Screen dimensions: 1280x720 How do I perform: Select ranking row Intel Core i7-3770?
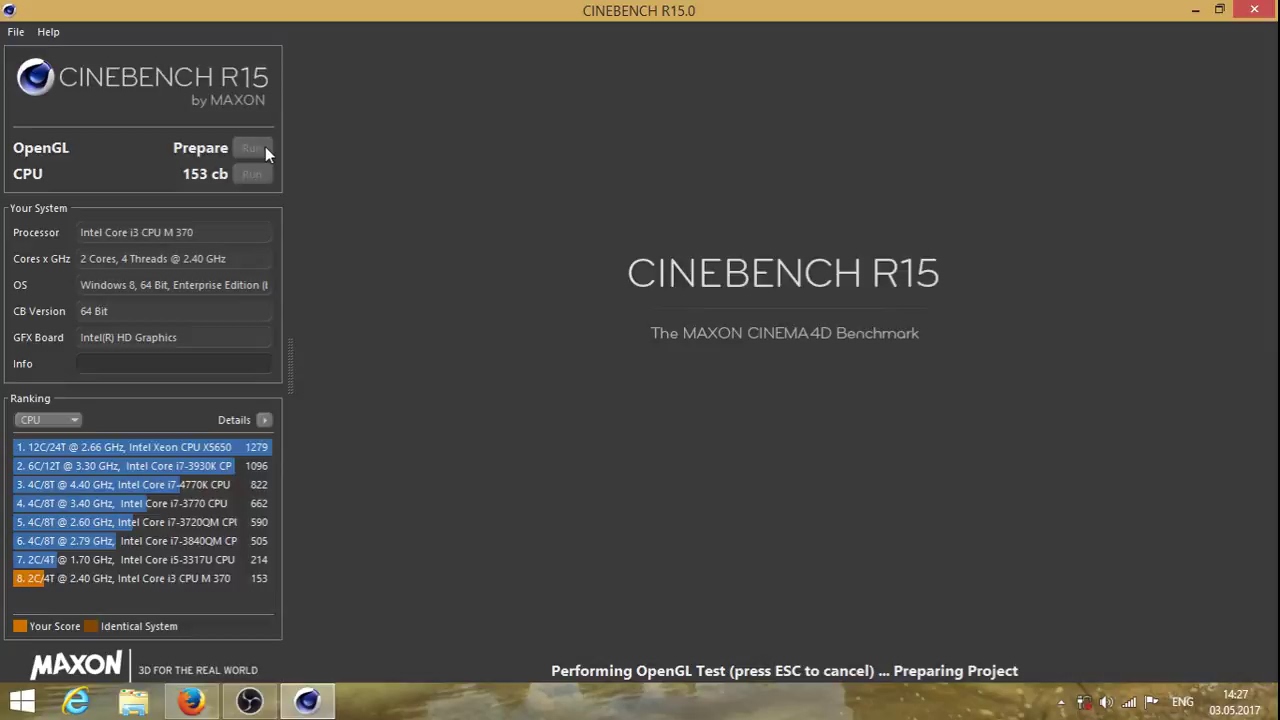point(142,504)
